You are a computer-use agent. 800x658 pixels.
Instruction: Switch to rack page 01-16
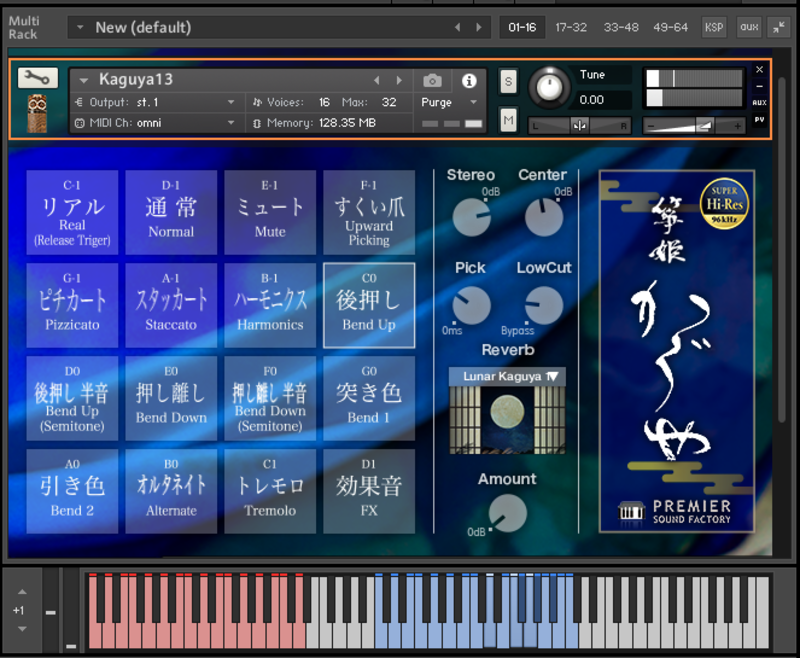(x=522, y=27)
